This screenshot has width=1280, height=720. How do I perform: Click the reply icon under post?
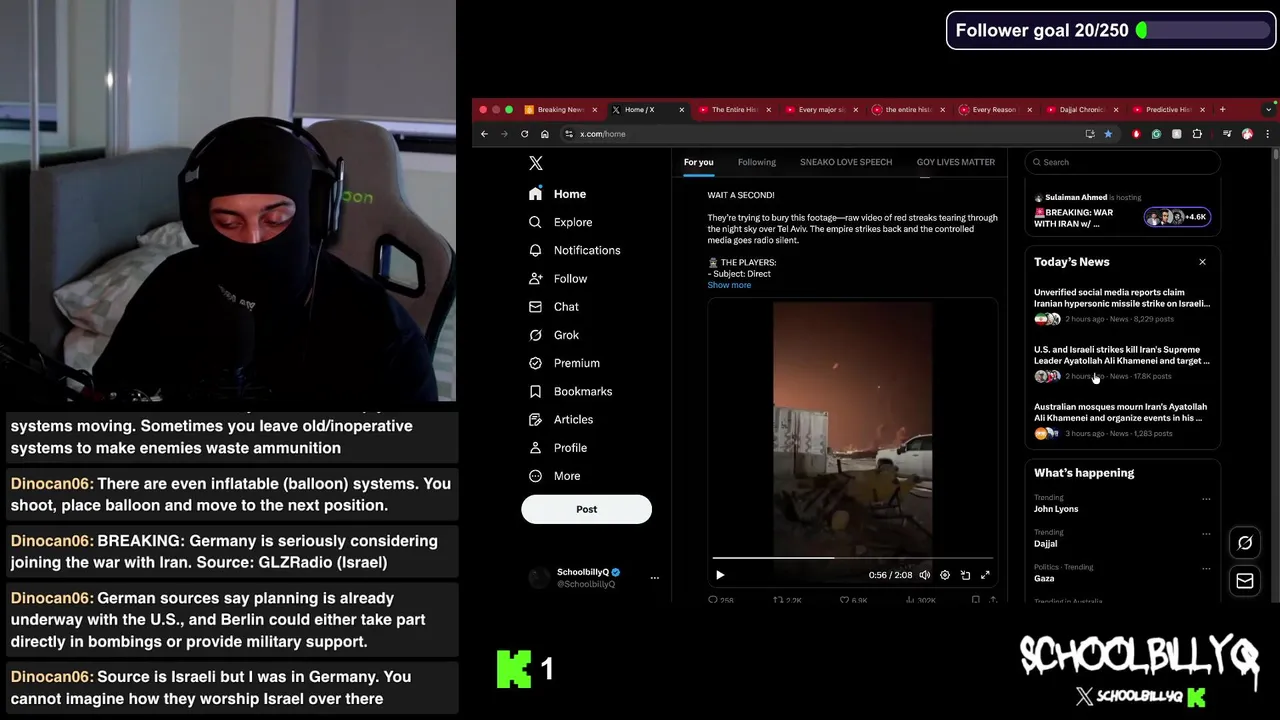click(x=713, y=600)
